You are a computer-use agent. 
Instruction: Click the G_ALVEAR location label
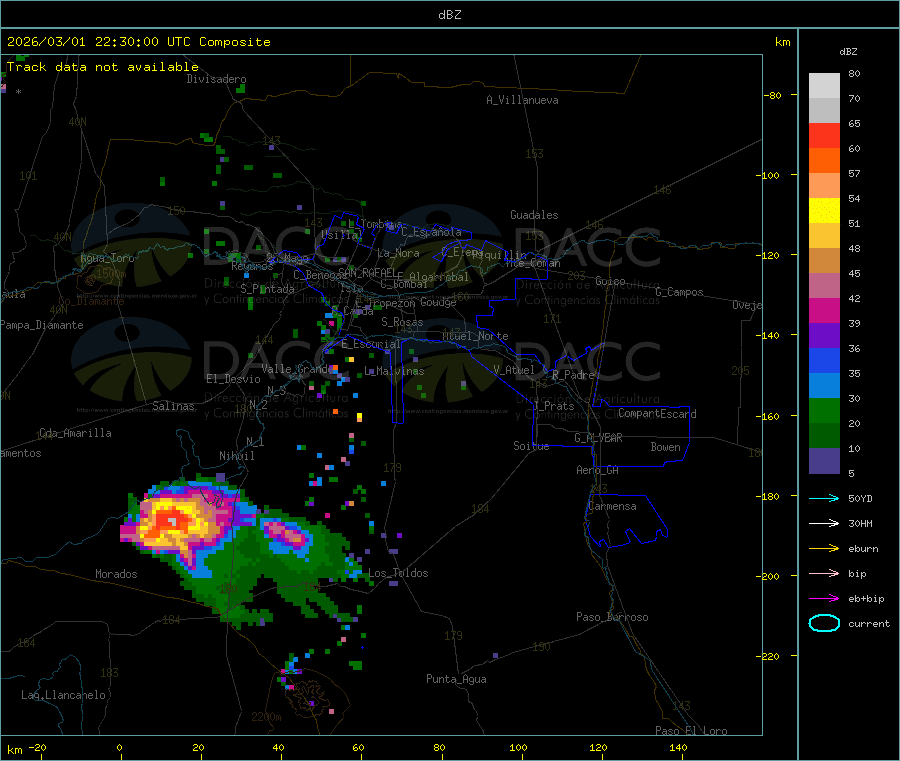(598, 438)
